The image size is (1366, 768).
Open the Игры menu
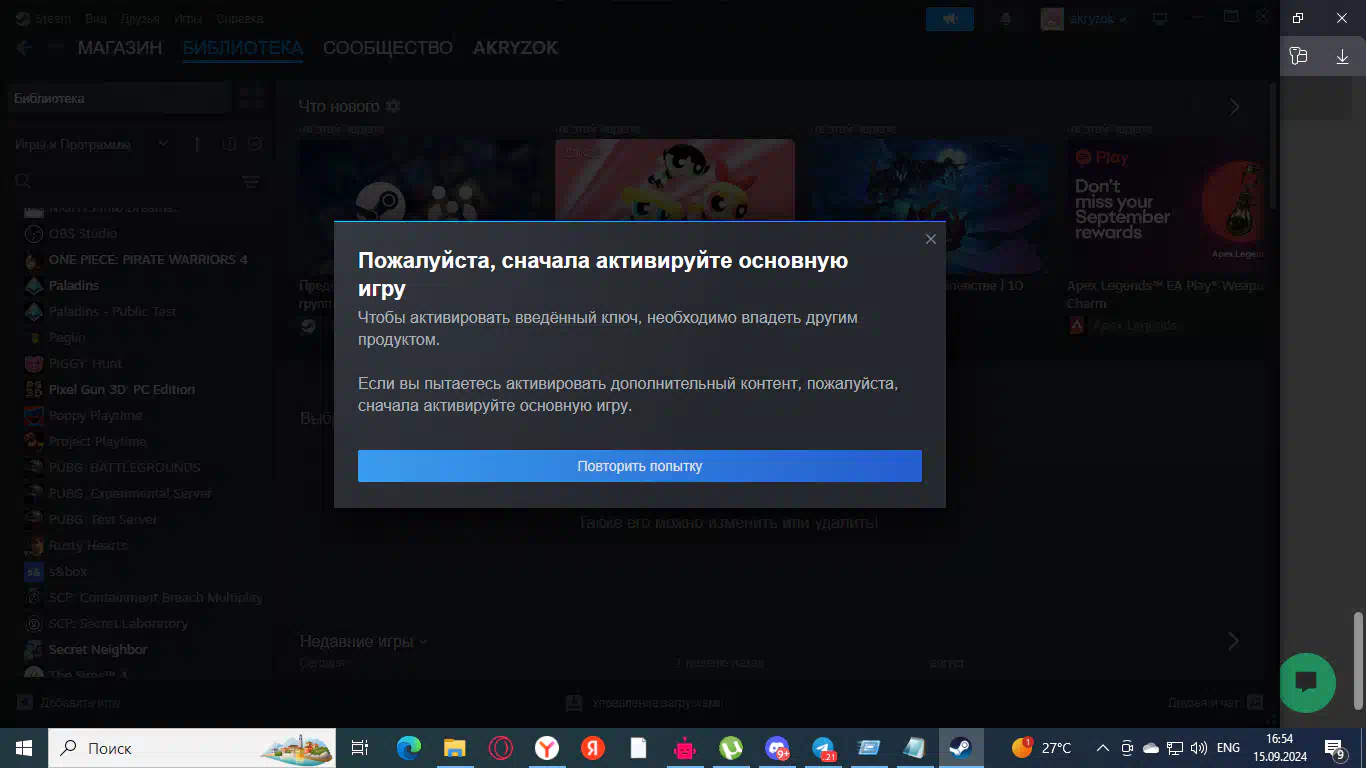tap(188, 19)
